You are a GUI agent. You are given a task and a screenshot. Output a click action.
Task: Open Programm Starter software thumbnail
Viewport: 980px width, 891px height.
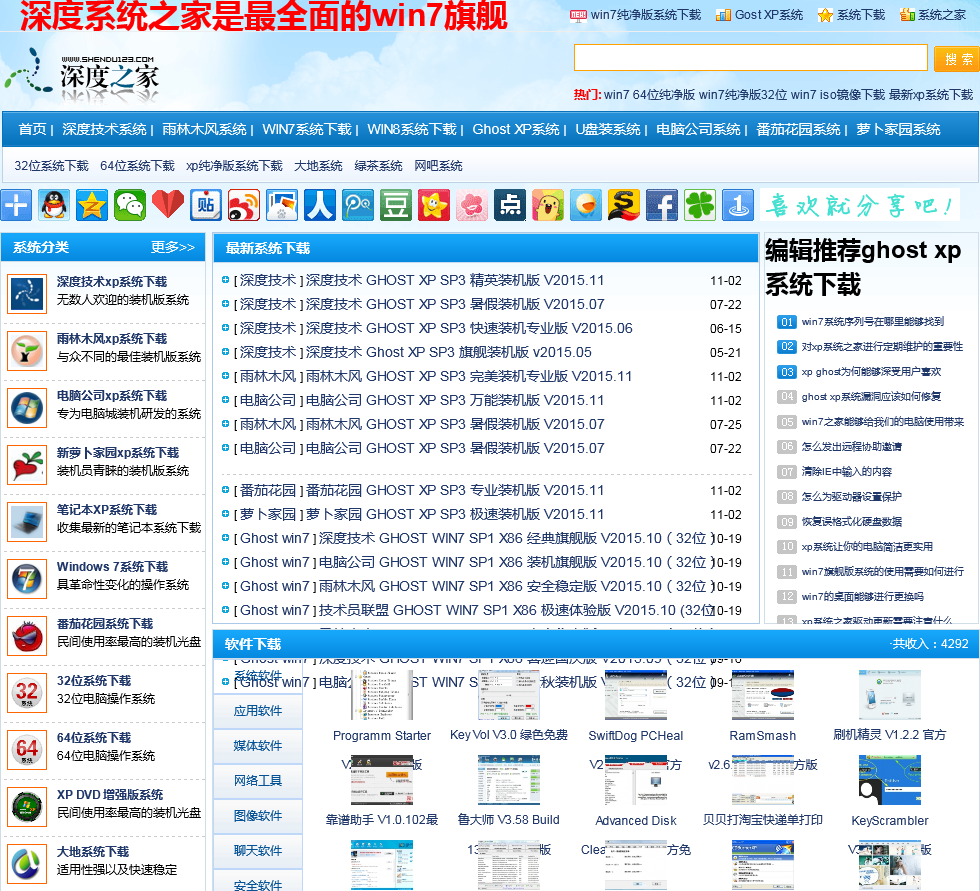point(382,695)
